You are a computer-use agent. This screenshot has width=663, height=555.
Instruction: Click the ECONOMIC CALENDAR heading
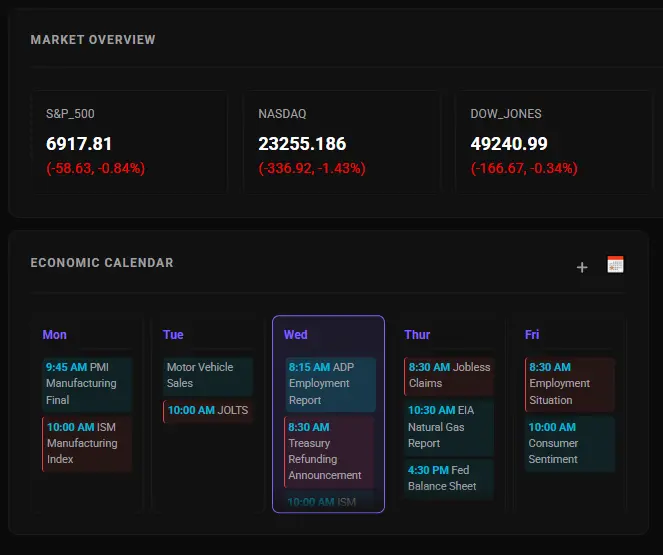[102, 262]
